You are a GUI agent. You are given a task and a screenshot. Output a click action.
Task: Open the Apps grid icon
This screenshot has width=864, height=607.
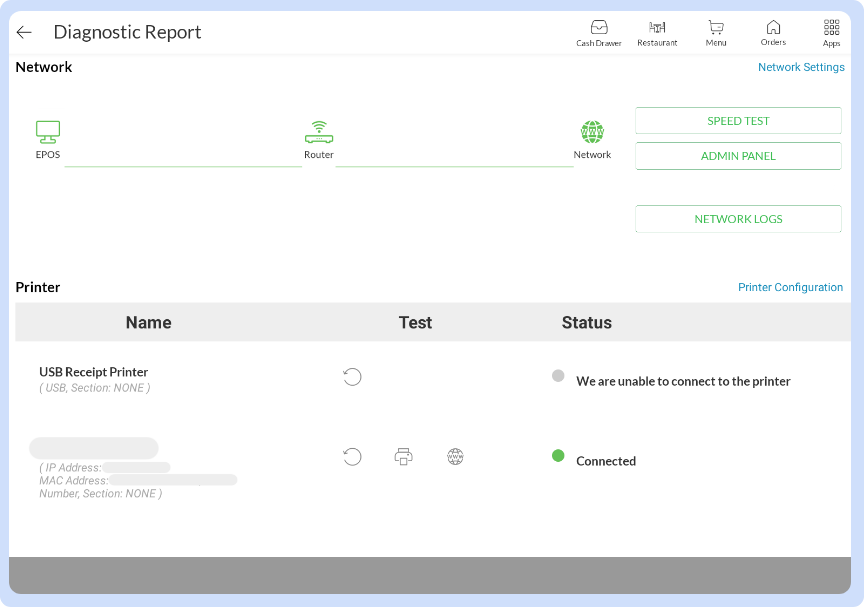[831, 33]
